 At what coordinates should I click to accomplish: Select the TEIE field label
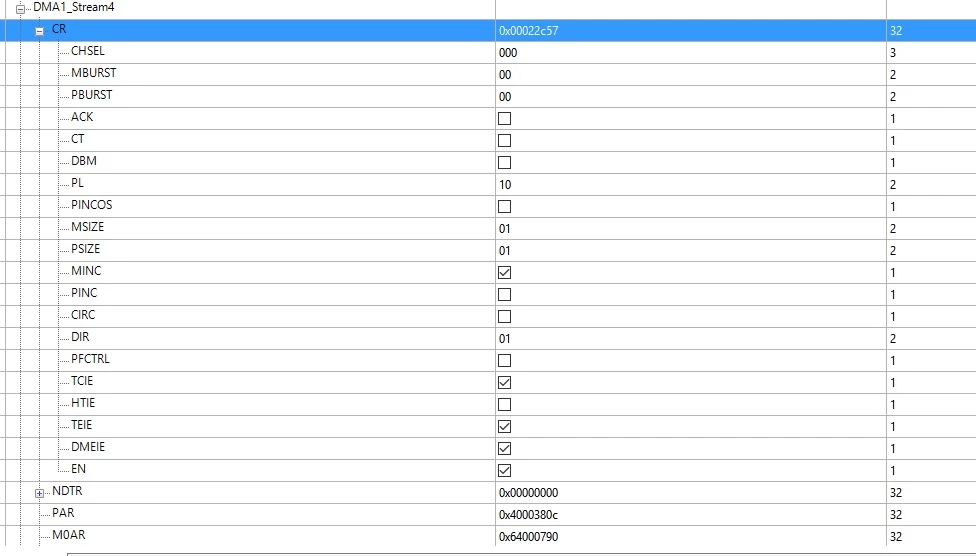(82, 425)
